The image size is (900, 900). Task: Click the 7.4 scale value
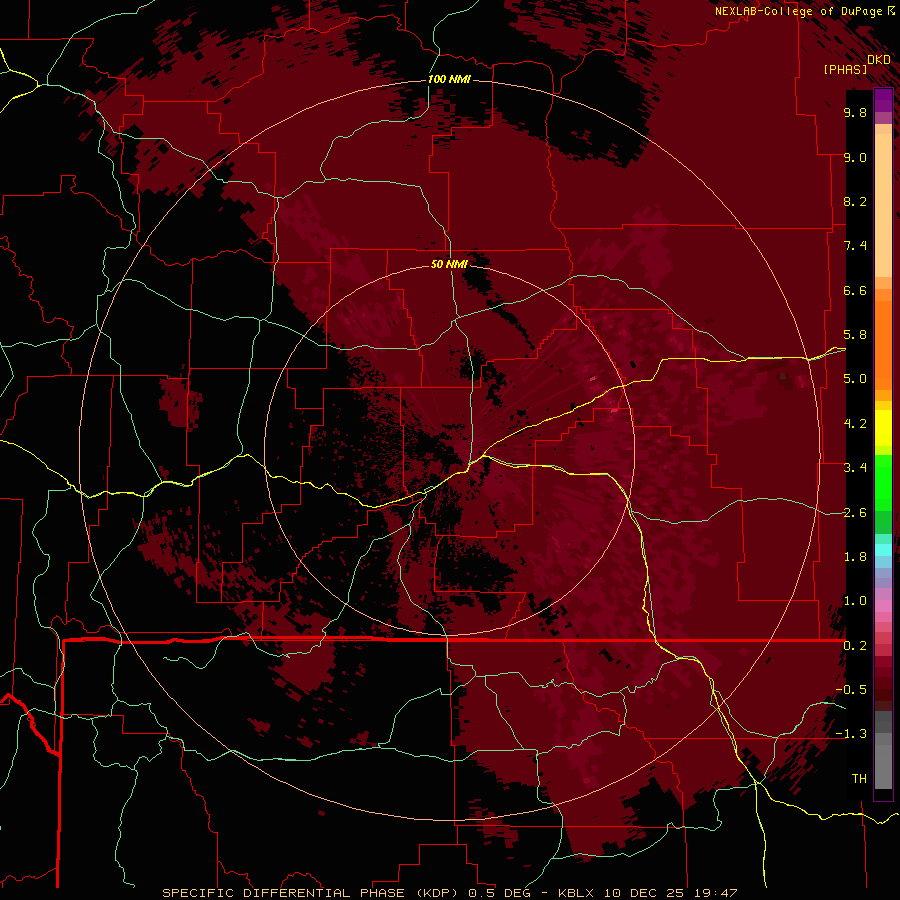855,246
